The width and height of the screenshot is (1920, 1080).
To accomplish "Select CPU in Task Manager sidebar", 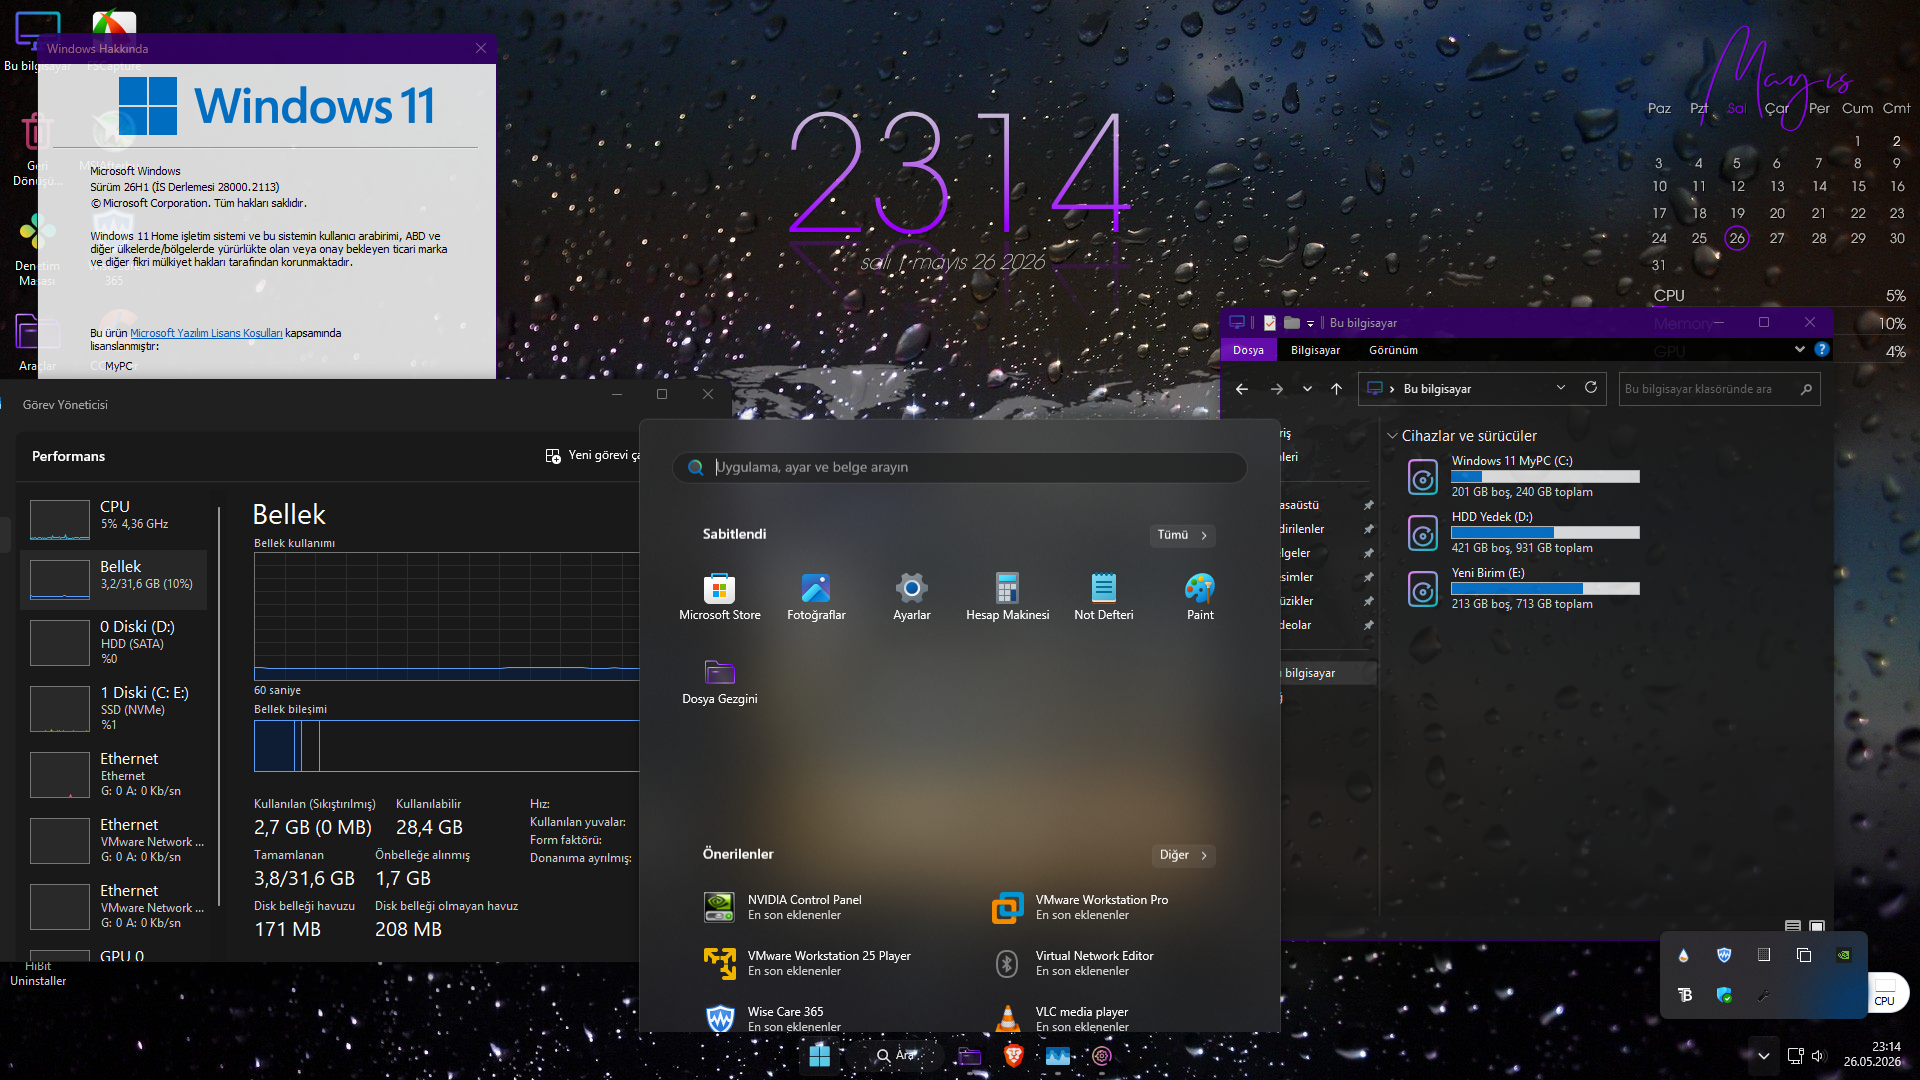I will tap(114, 519).
